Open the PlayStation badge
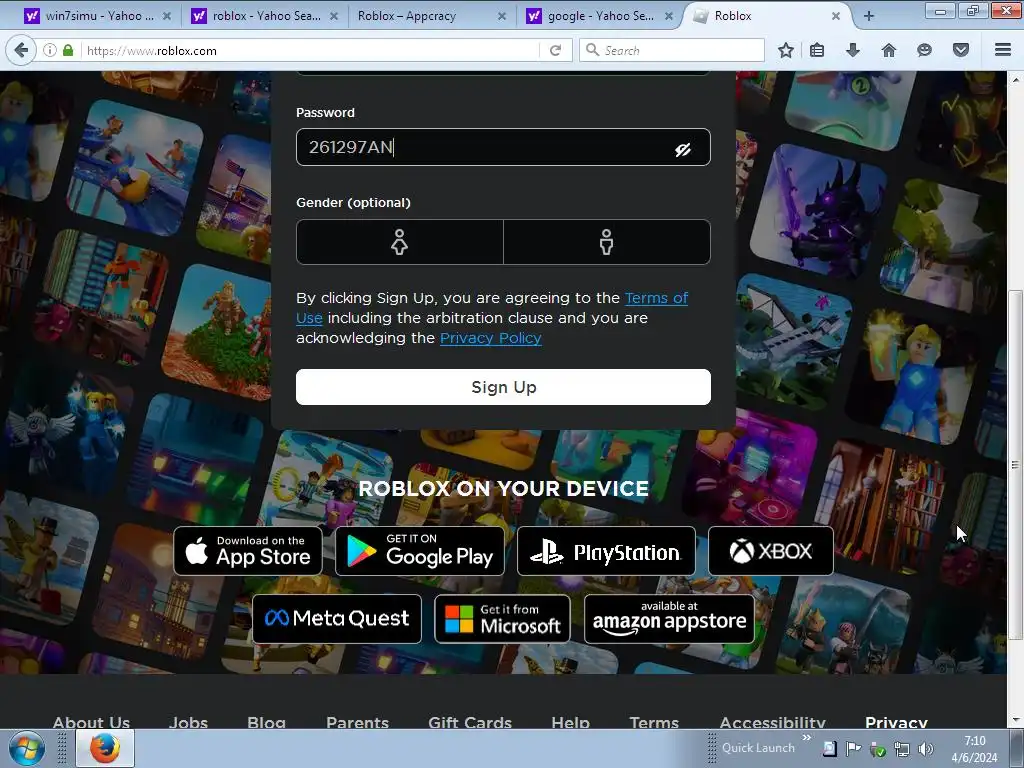 pyautogui.click(x=606, y=551)
